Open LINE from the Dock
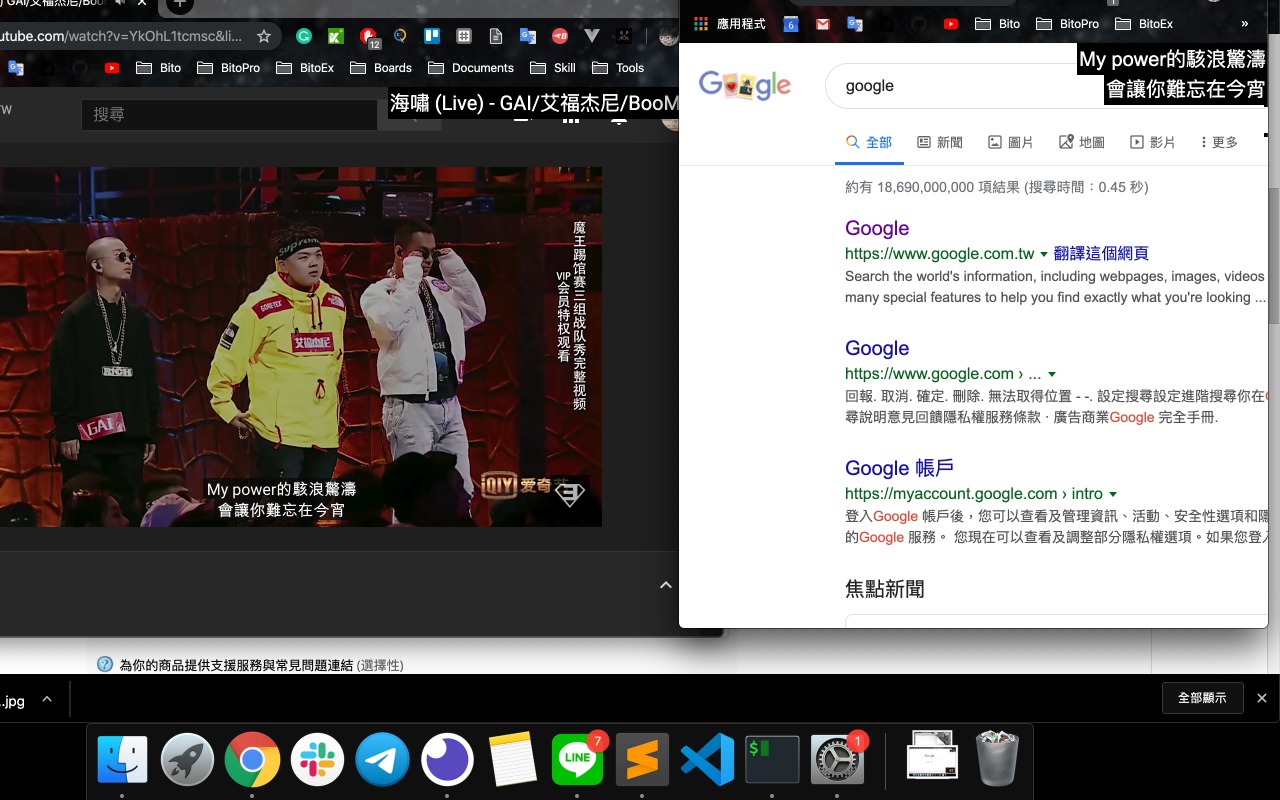The image size is (1280, 800). tap(577, 759)
